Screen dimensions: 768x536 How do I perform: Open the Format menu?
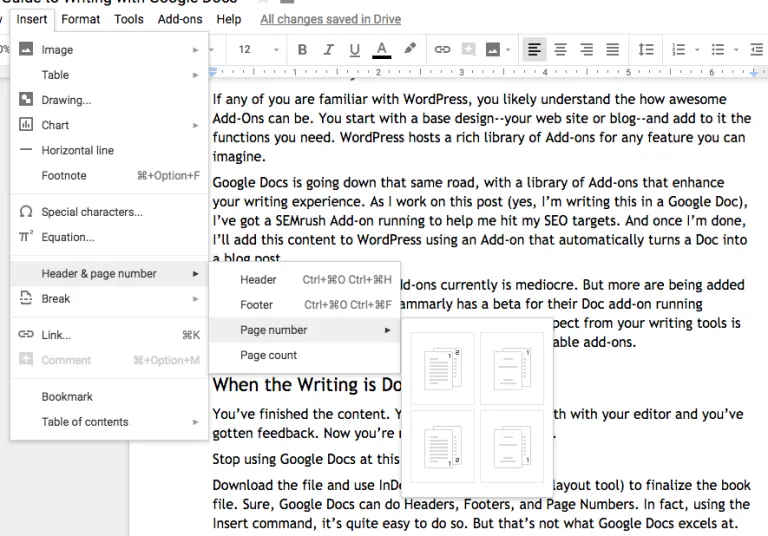point(80,19)
